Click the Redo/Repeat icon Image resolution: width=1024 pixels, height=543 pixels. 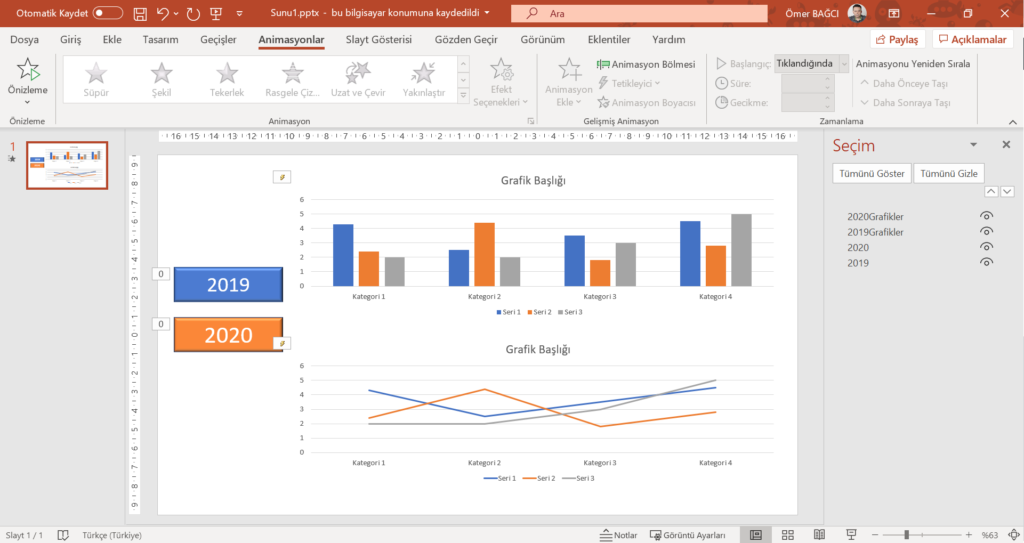click(193, 13)
